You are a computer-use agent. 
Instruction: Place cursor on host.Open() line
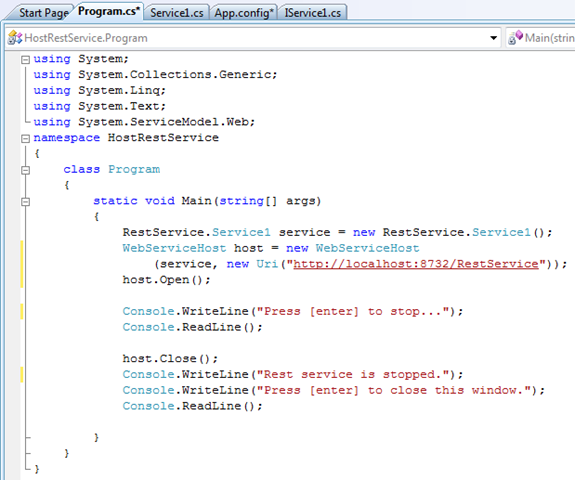click(x=166, y=280)
